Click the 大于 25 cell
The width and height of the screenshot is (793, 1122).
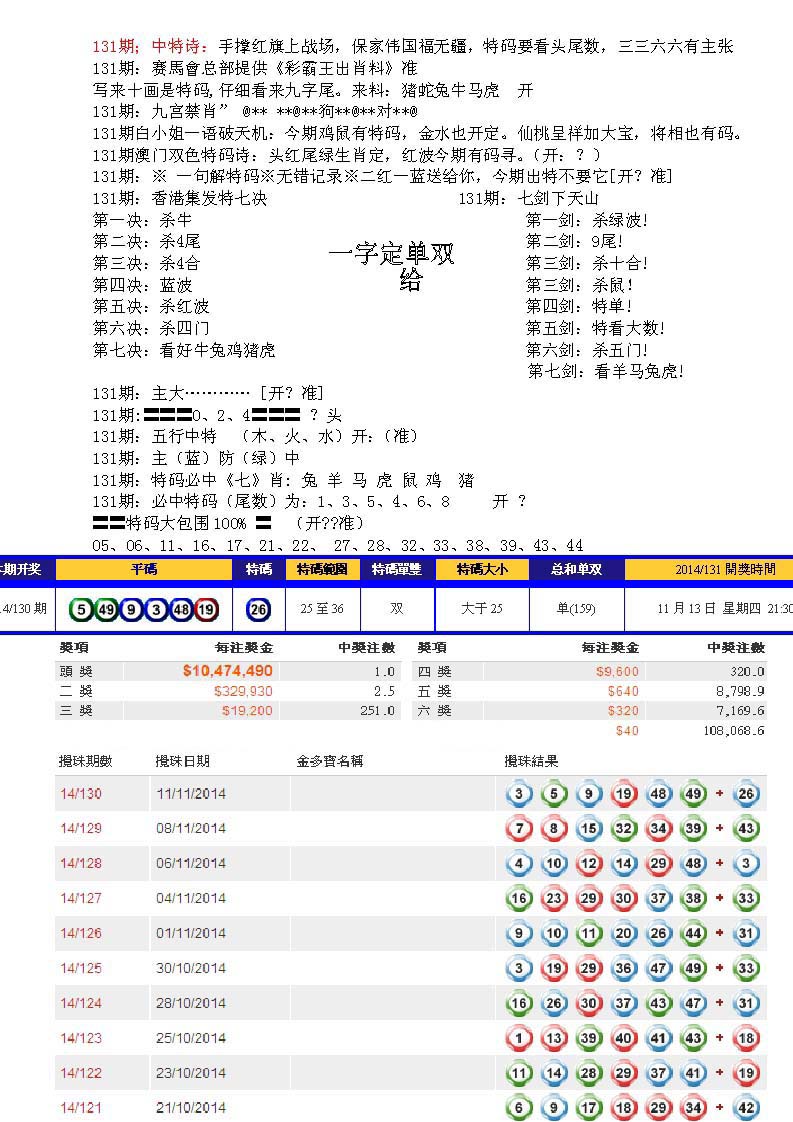pos(482,609)
